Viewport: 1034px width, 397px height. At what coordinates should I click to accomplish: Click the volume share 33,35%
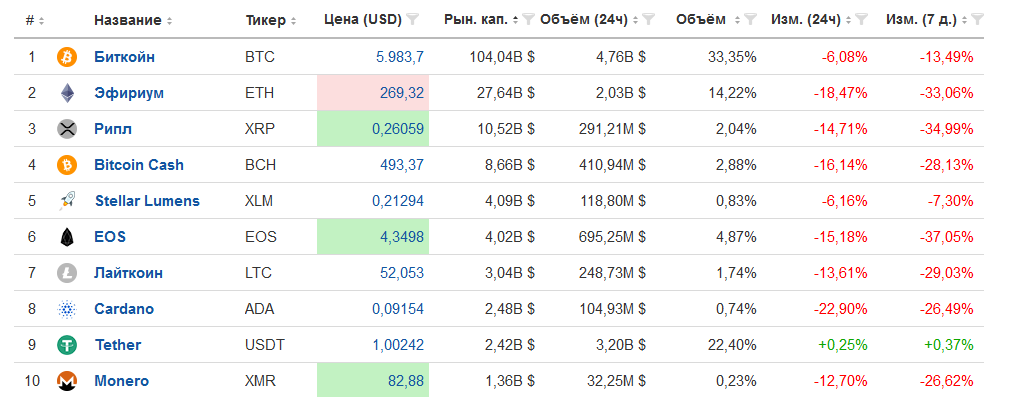pos(732,57)
